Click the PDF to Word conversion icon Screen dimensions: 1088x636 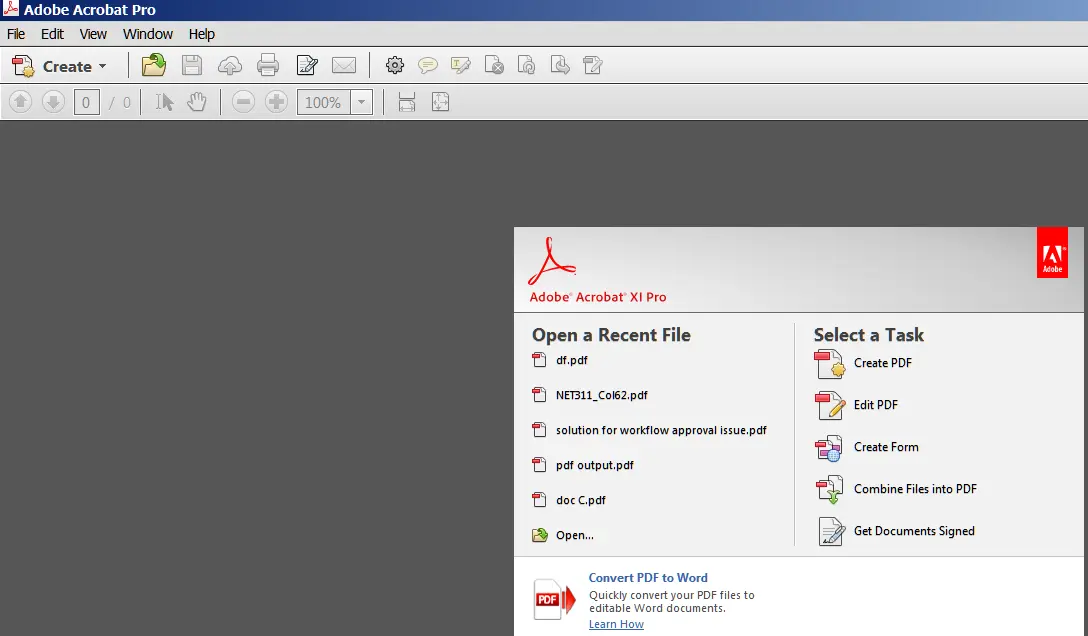(x=554, y=599)
